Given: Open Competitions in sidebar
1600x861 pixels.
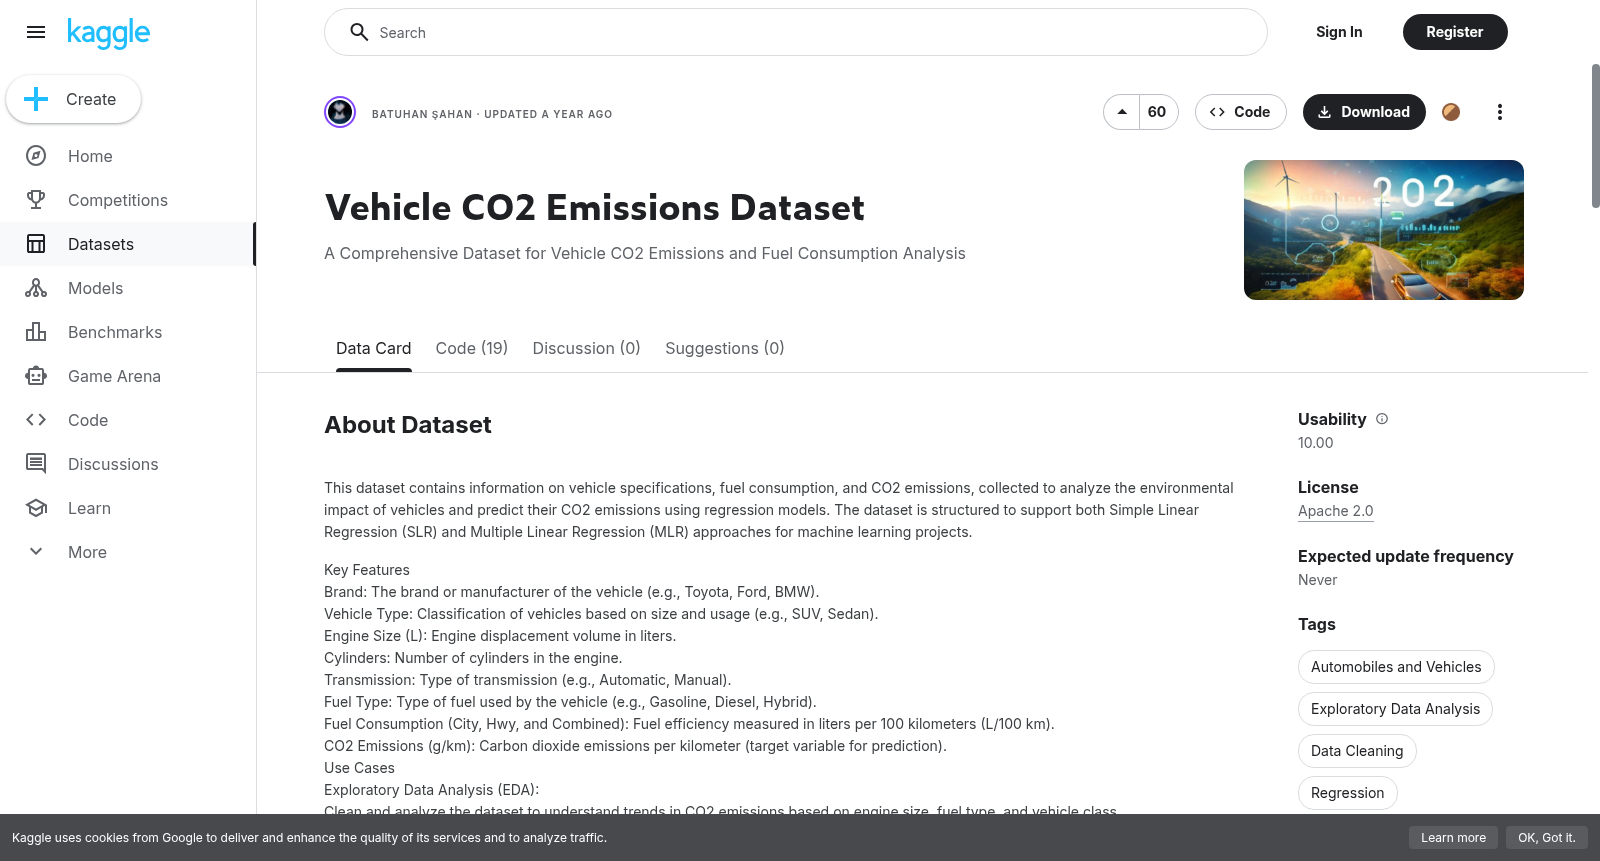Looking at the screenshot, I should 118,200.
